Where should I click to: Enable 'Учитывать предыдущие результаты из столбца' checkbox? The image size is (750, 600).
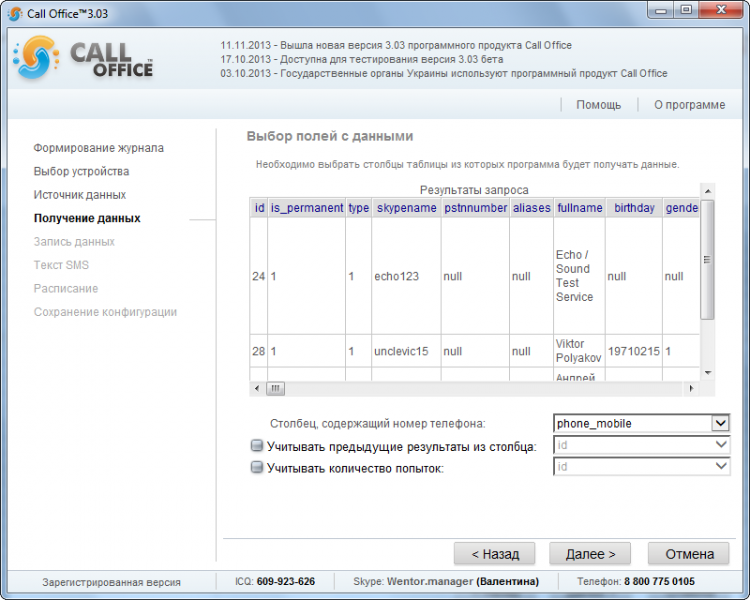pos(257,446)
